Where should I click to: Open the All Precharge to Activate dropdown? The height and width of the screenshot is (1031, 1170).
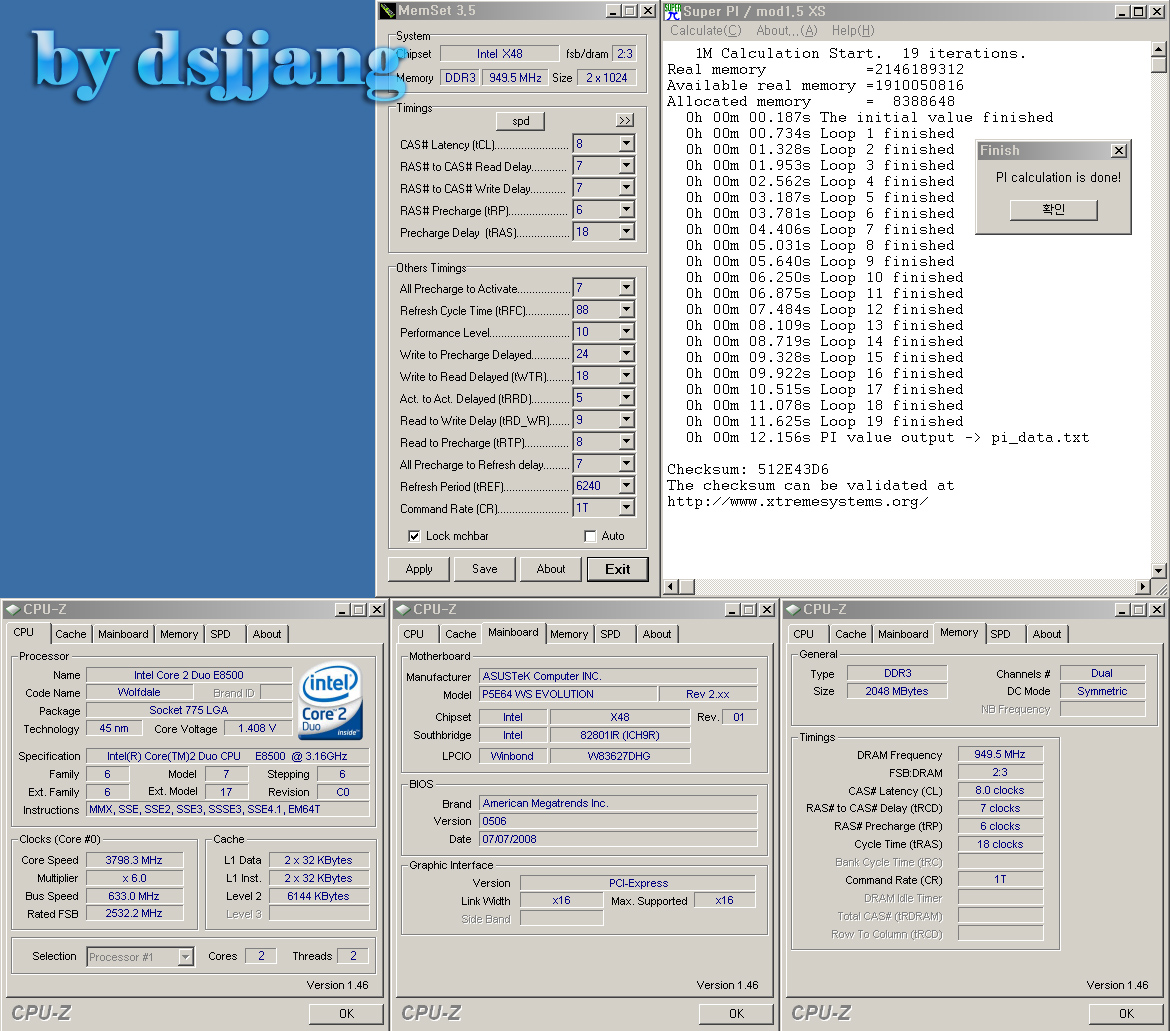(627, 287)
